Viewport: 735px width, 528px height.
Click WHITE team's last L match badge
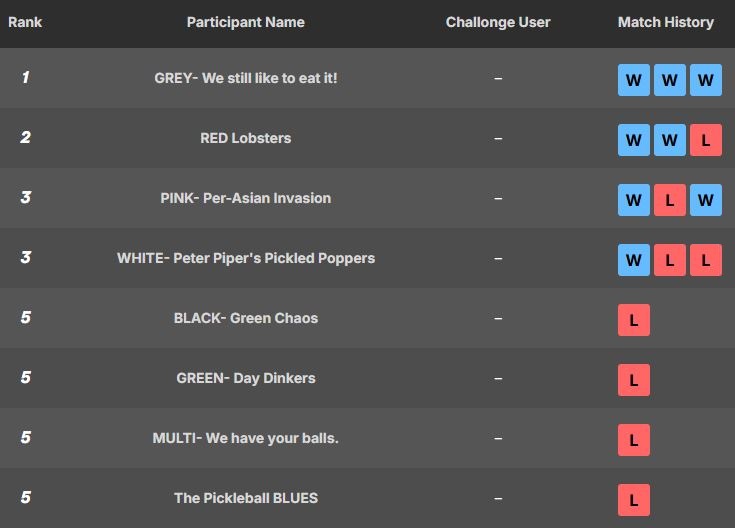pos(705,260)
